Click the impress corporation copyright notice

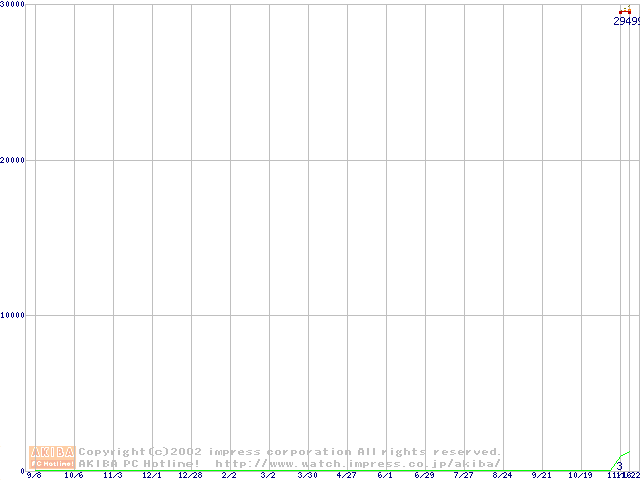tap(290, 452)
